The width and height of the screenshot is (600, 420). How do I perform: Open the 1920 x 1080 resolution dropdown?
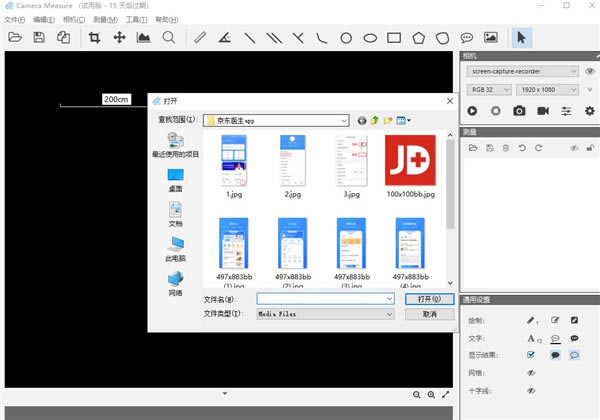pyautogui.click(x=572, y=89)
